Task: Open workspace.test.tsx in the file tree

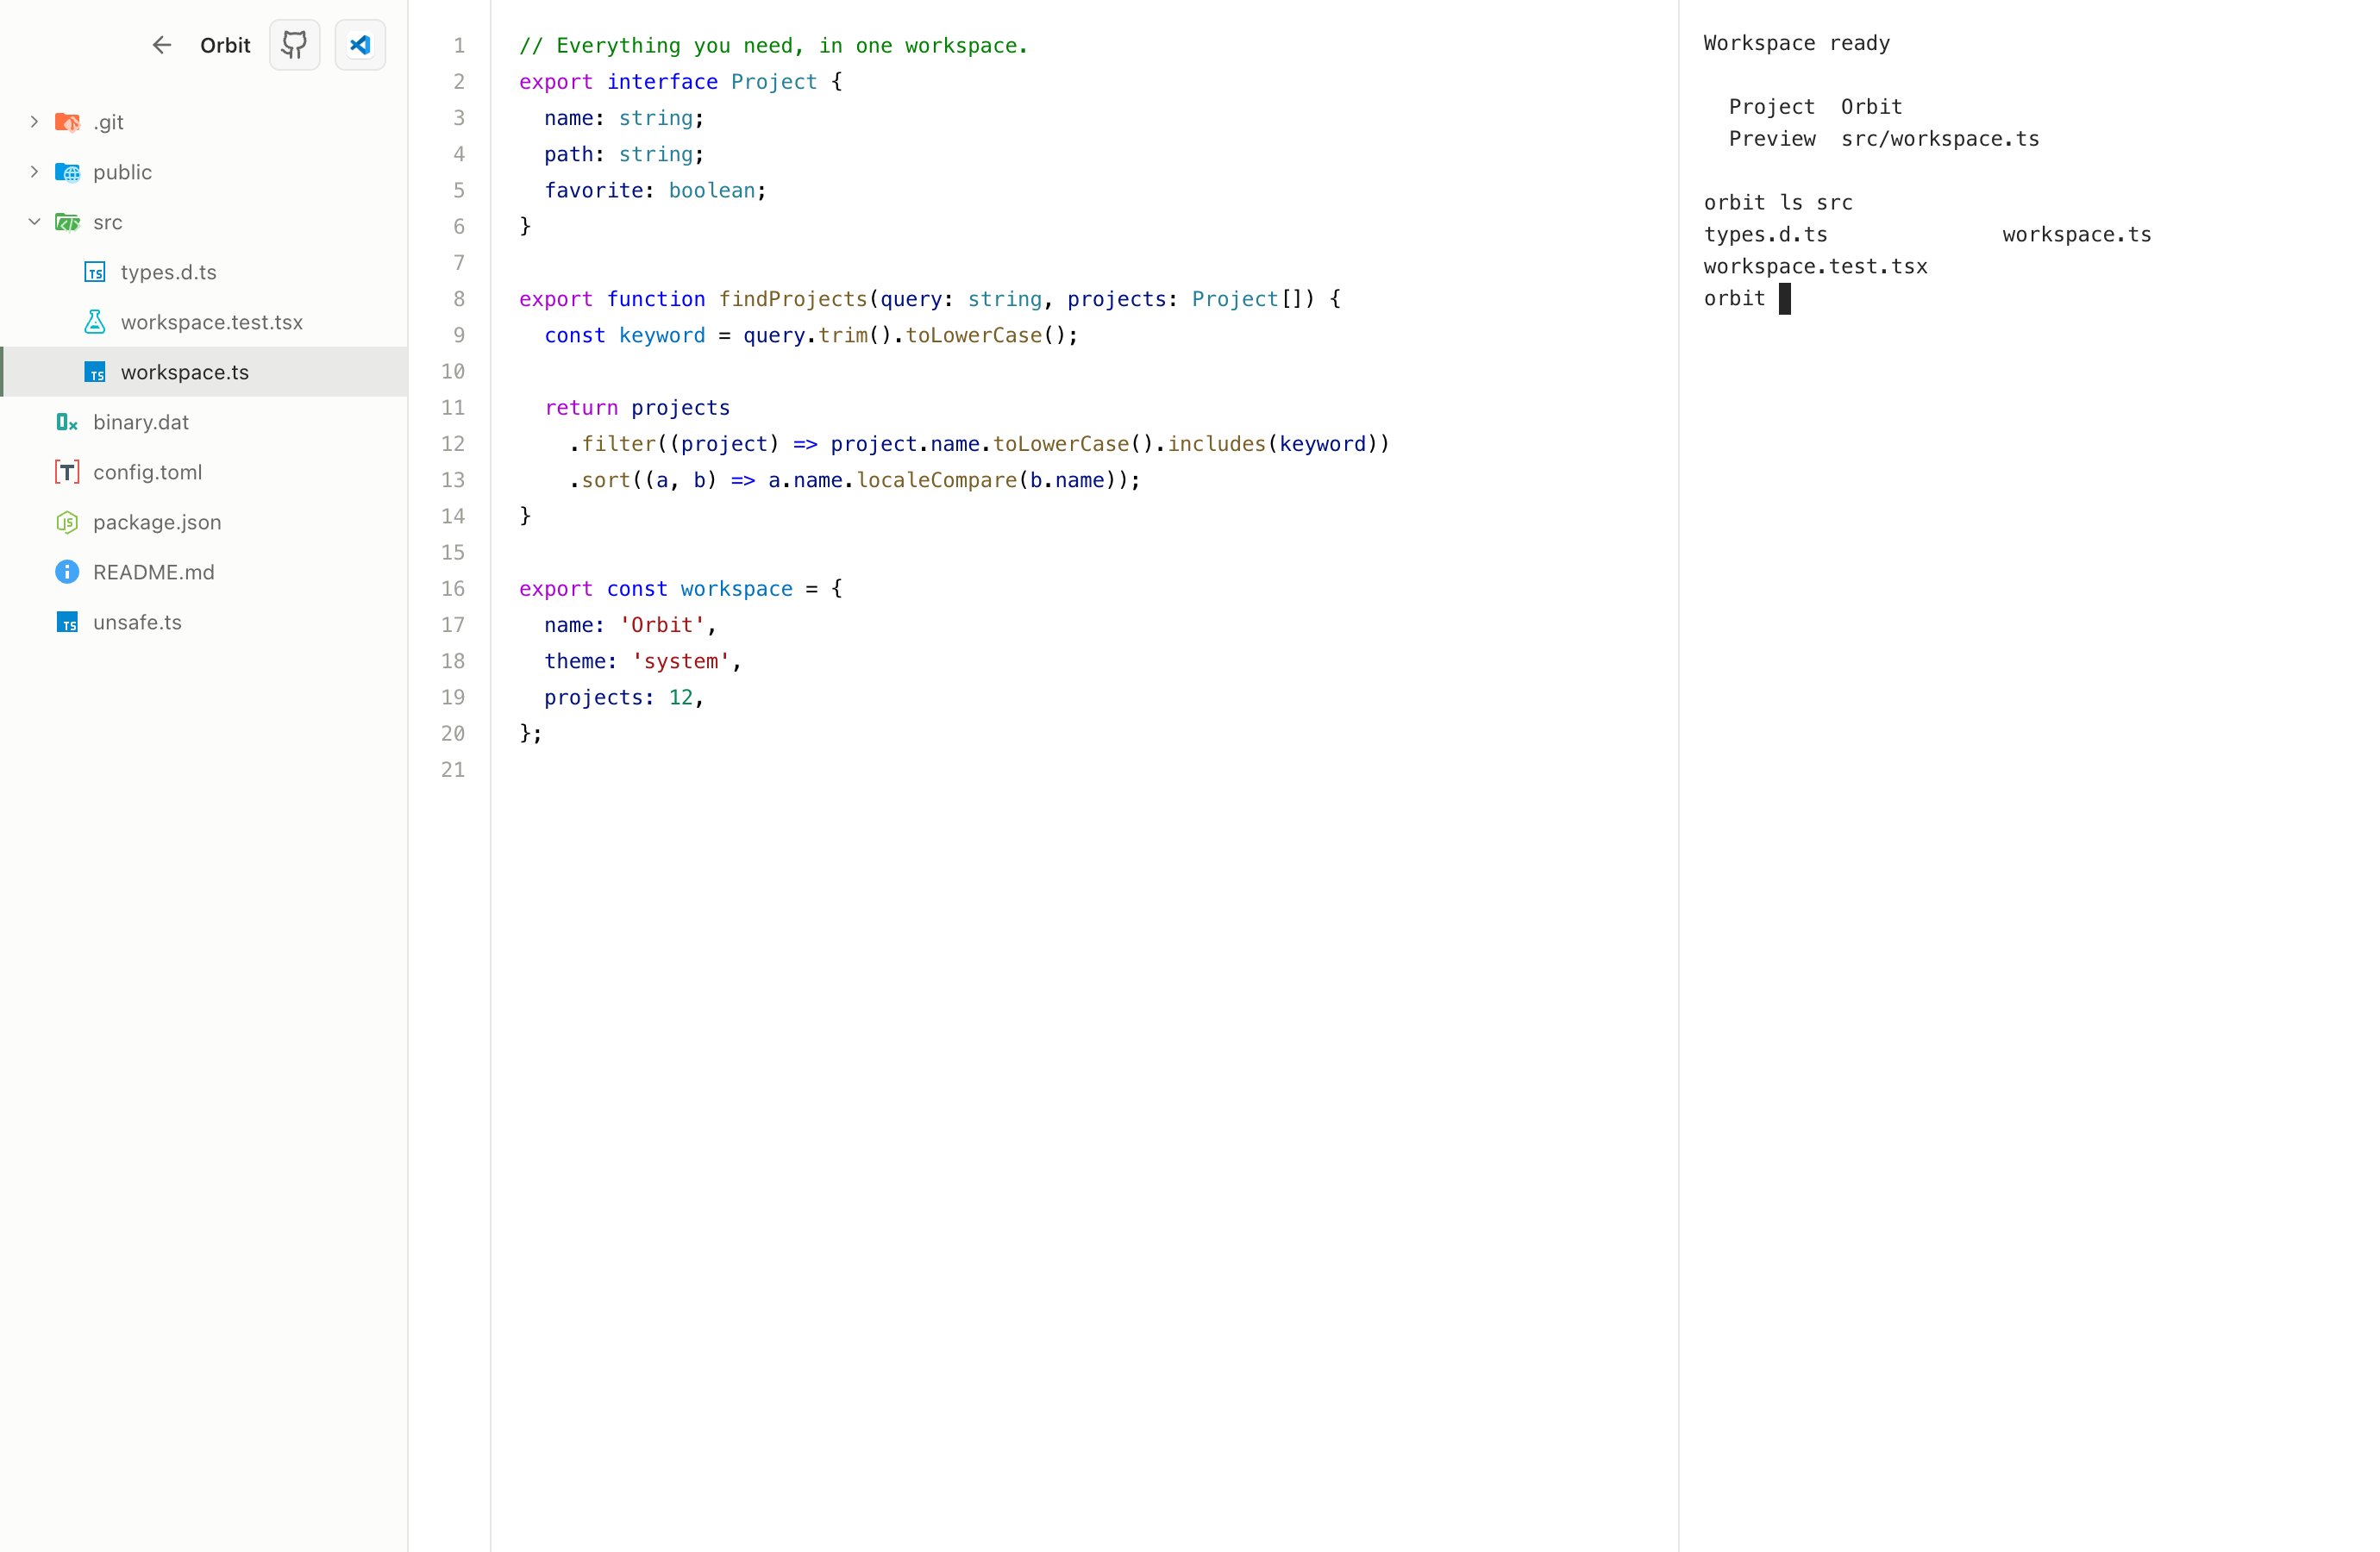Action: 204,322
